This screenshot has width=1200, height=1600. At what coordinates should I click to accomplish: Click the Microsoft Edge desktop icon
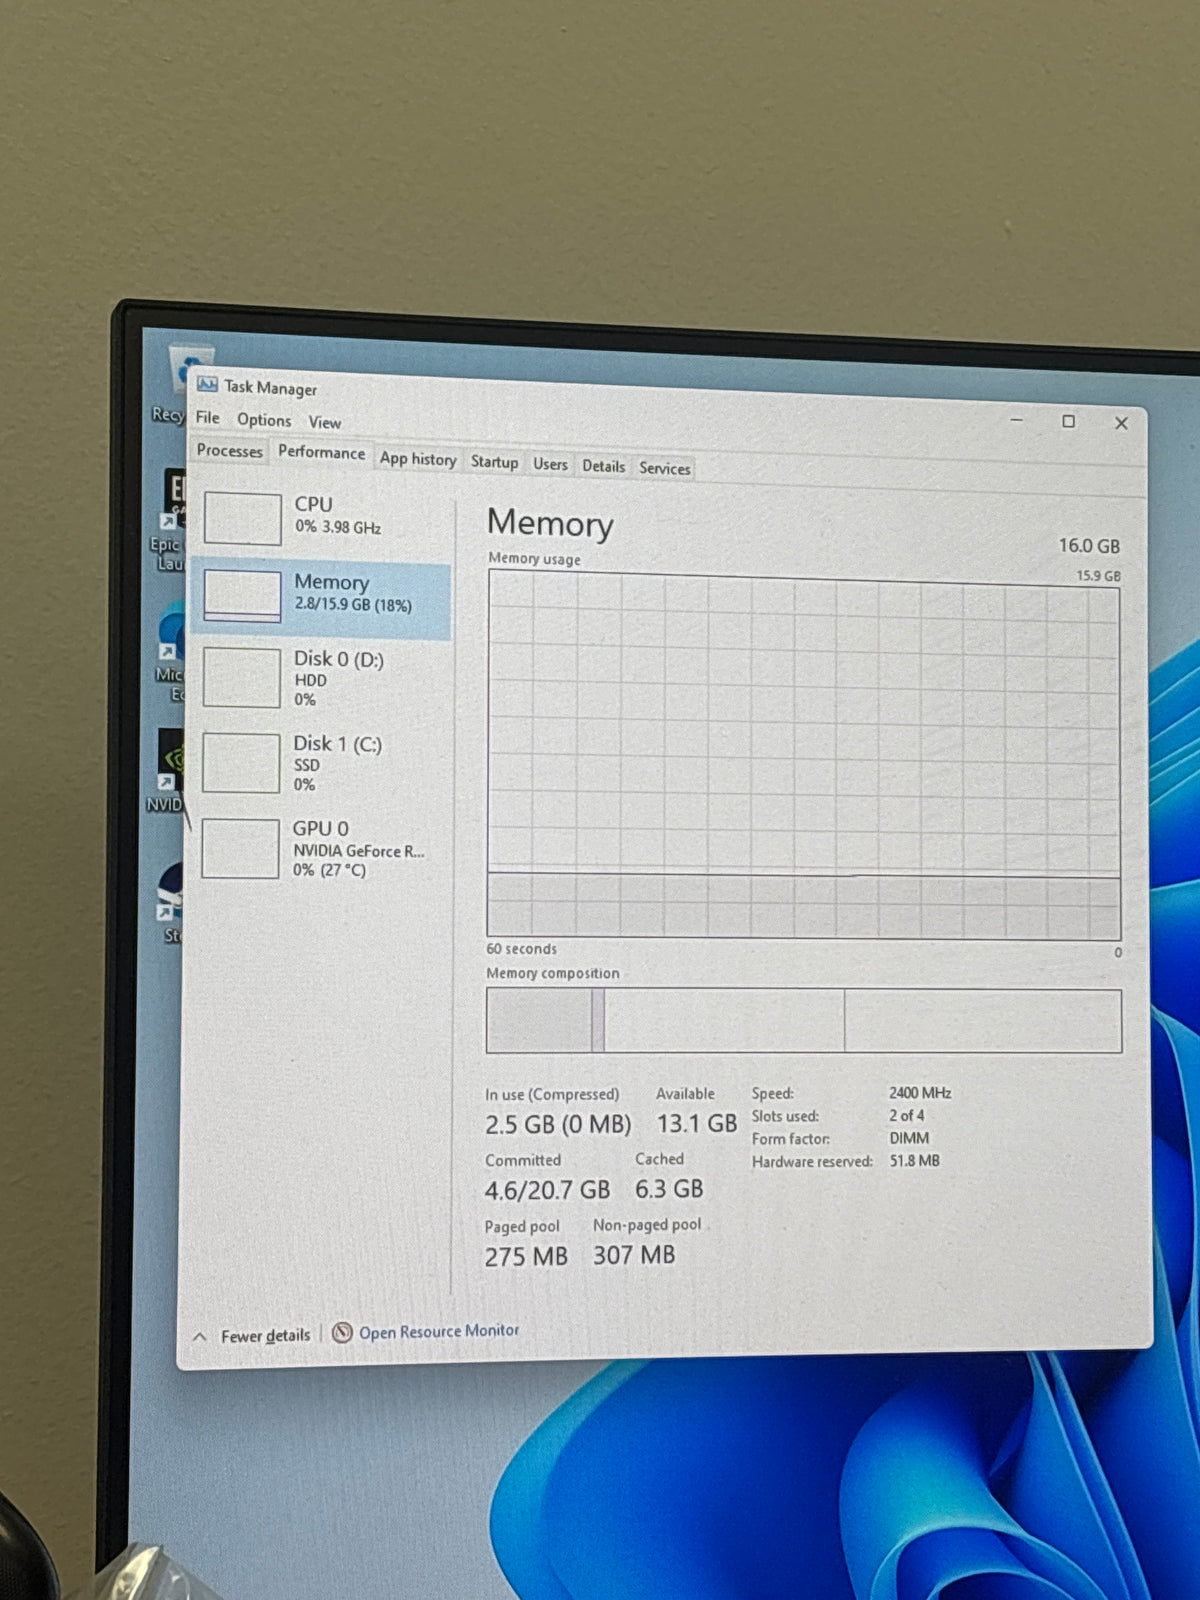(x=171, y=653)
